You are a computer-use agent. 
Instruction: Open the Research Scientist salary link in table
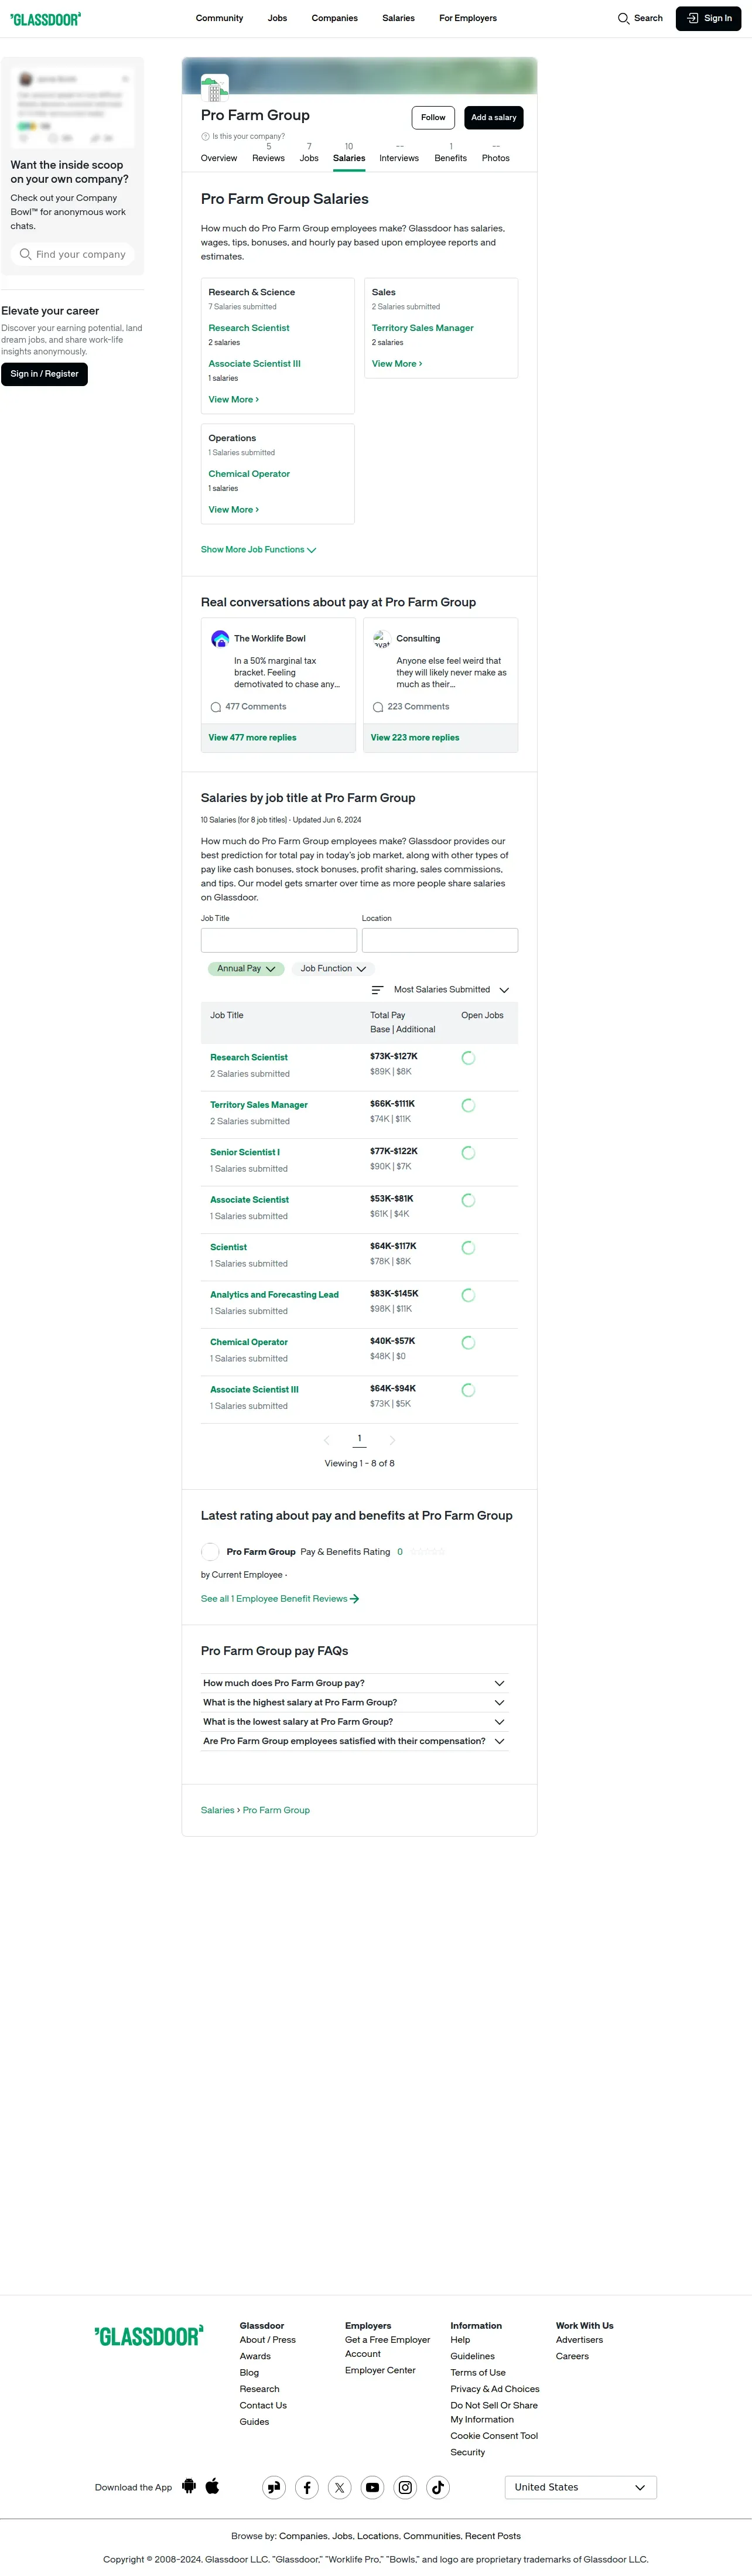[249, 1057]
